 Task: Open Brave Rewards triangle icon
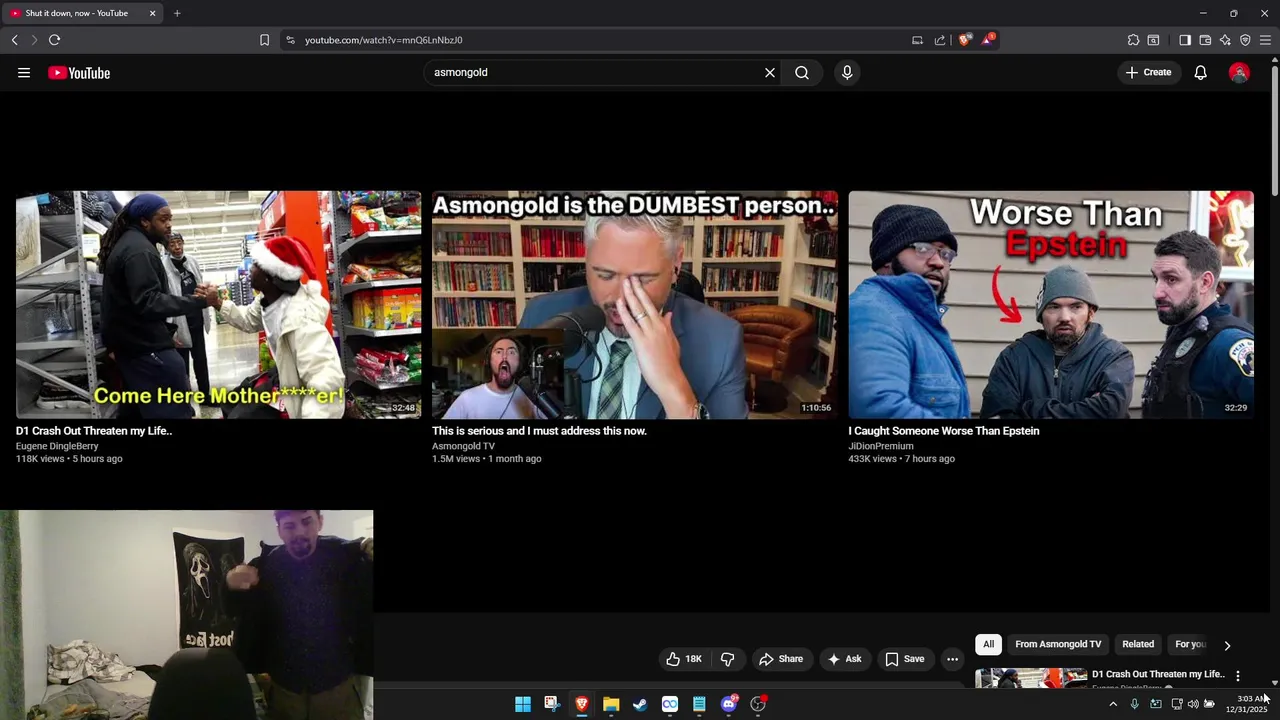pos(988,40)
